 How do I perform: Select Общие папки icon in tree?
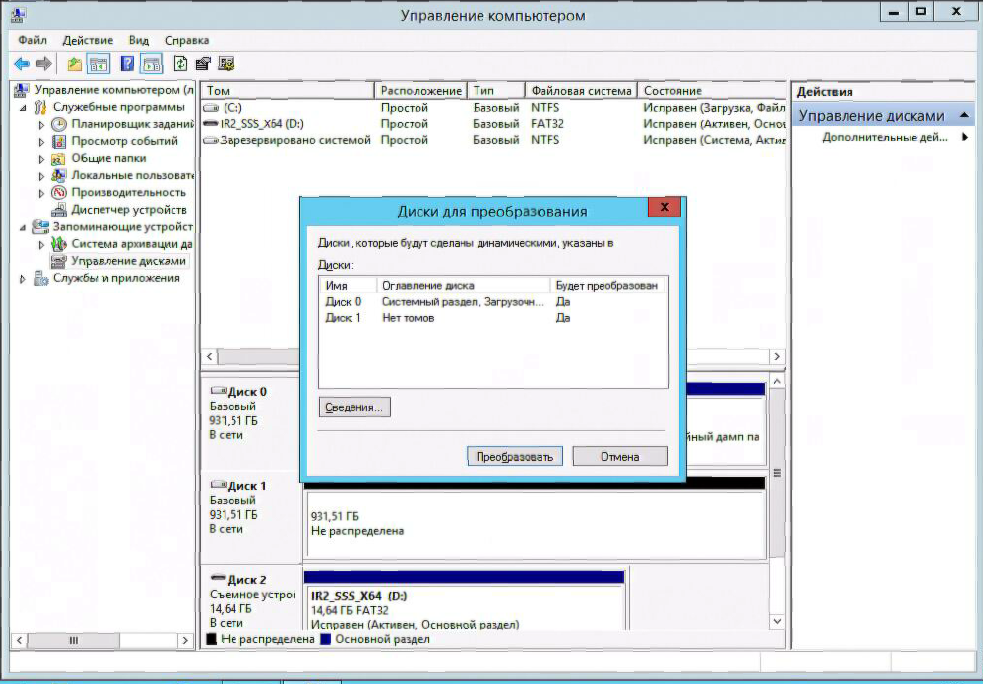click(x=58, y=159)
